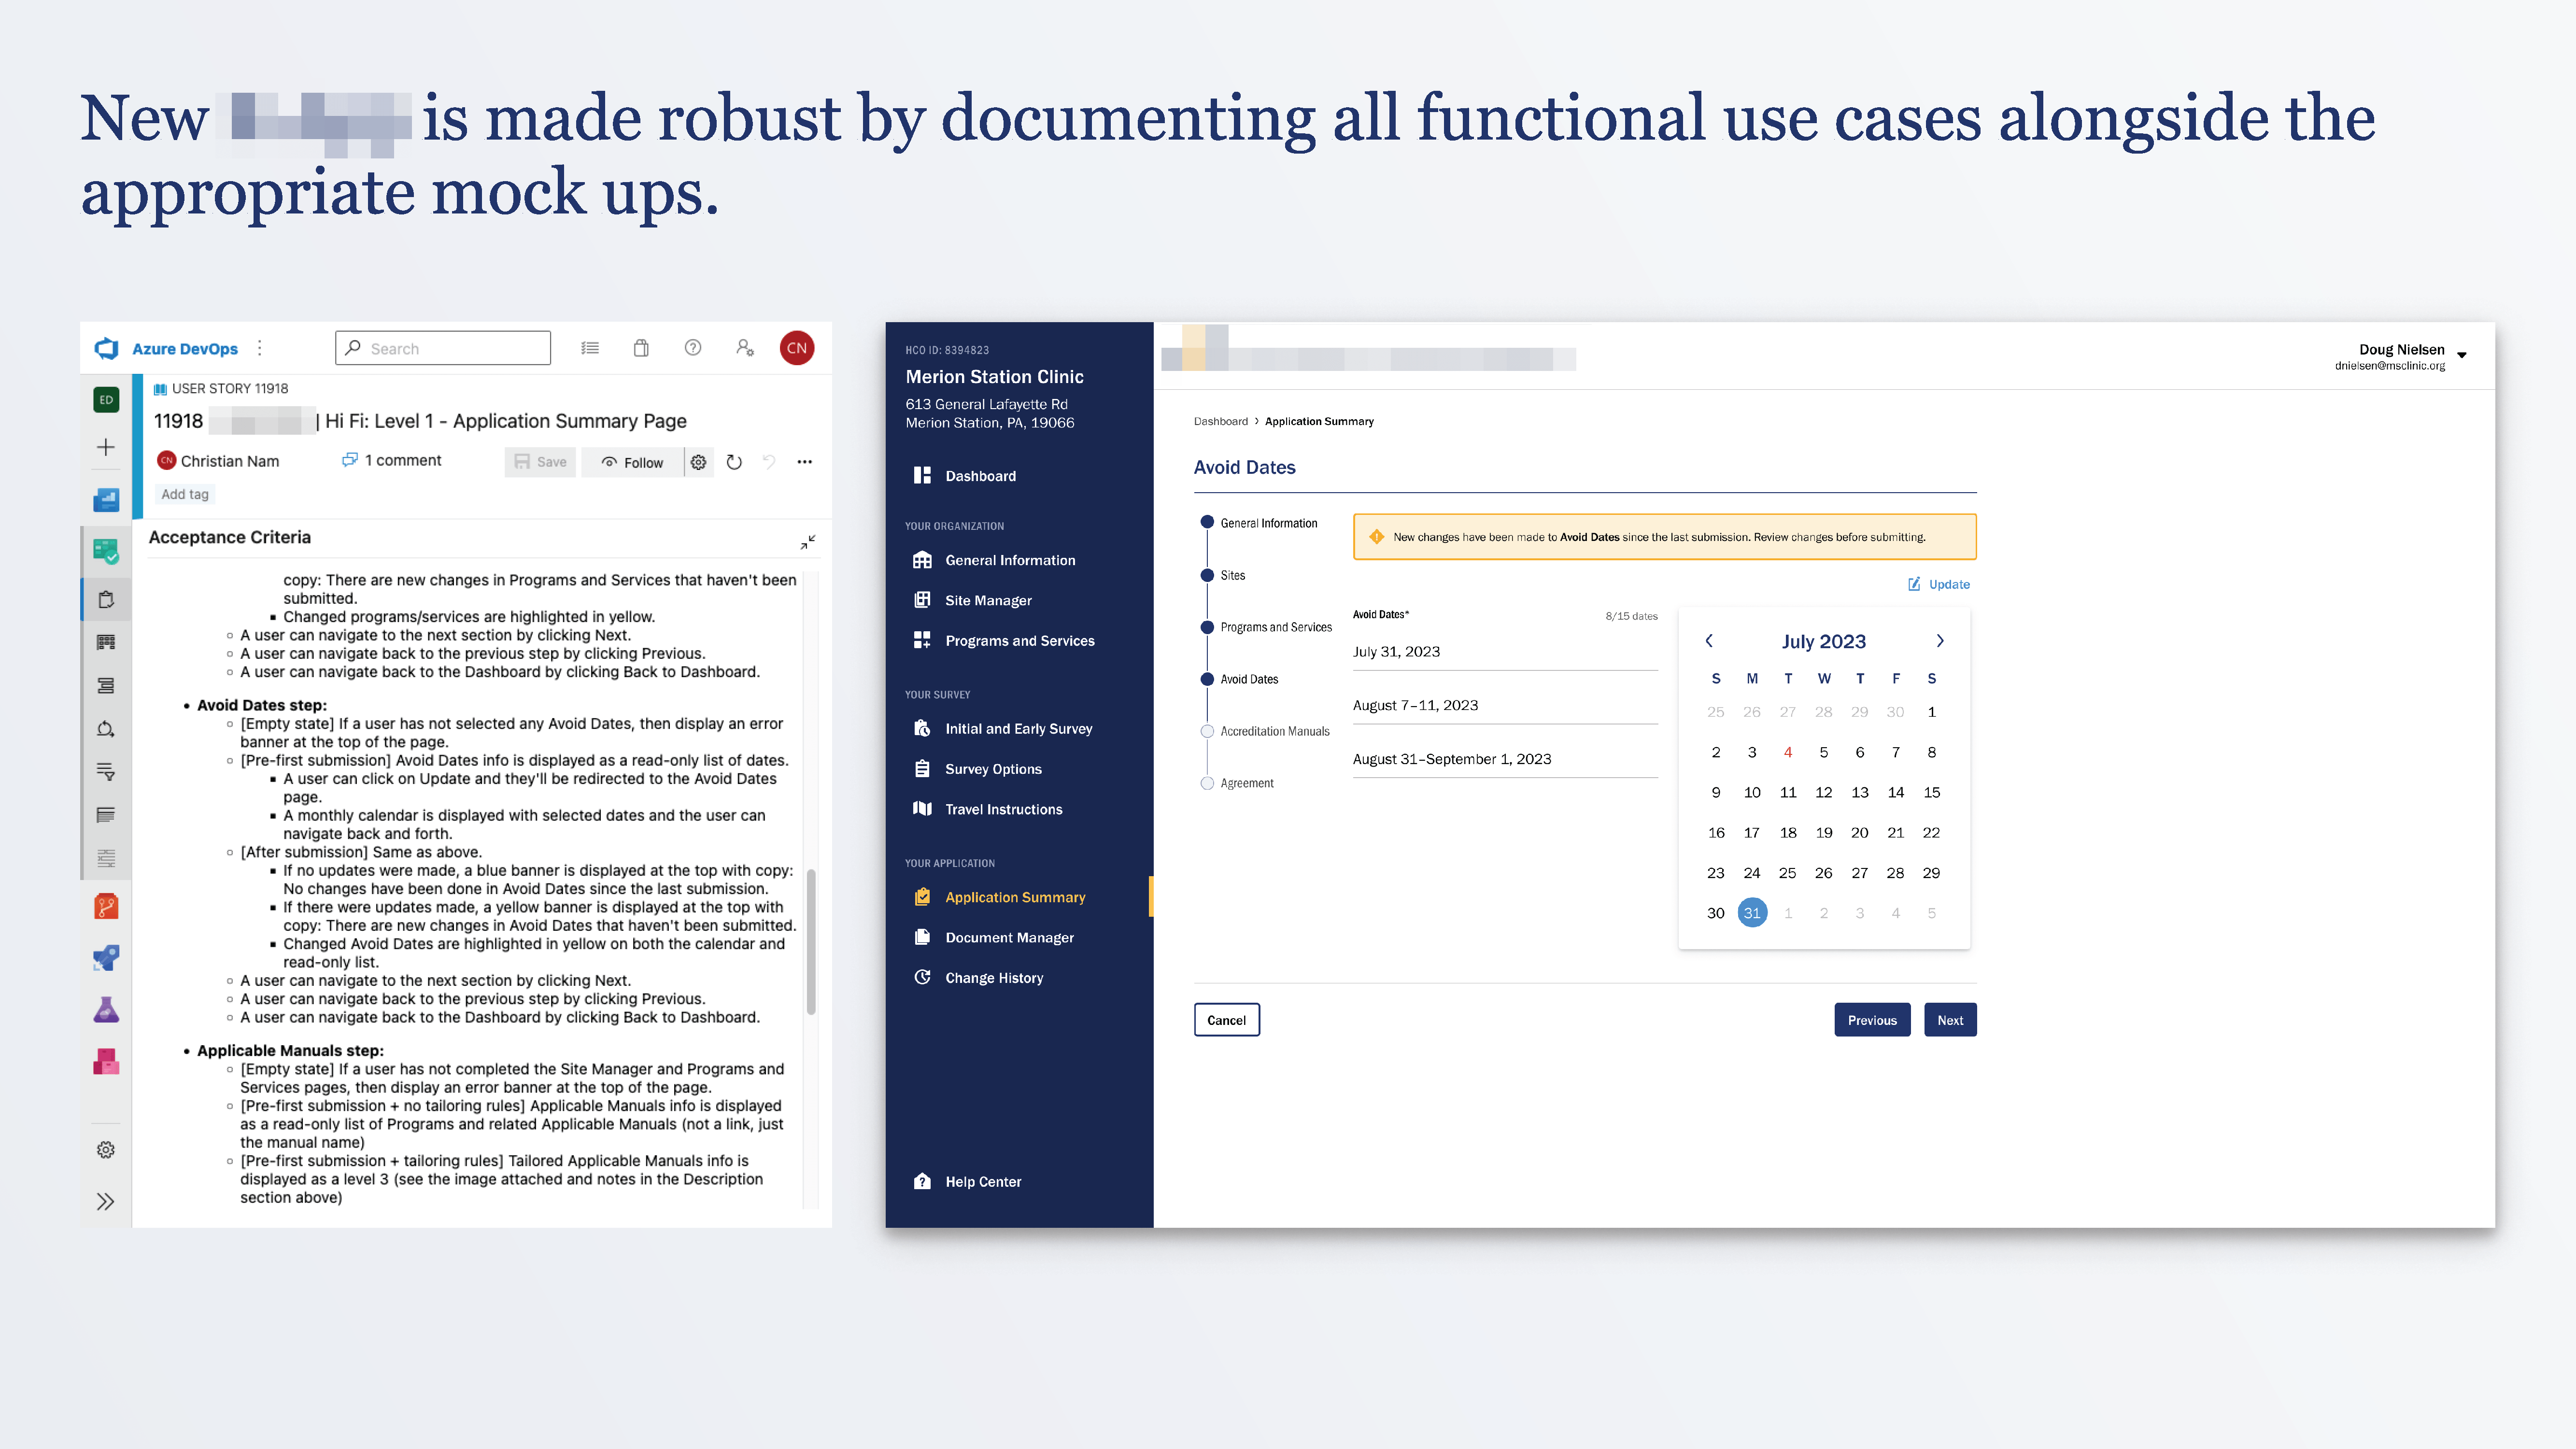This screenshot has height=1449, width=2576.
Task: Open Project settings gear in sidebar
Action: click(106, 1150)
